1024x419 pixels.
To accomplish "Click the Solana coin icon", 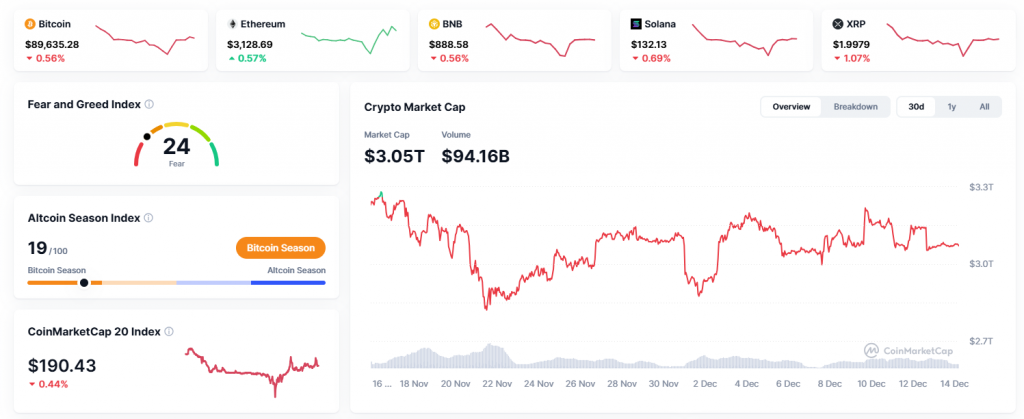I will (x=637, y=23).
